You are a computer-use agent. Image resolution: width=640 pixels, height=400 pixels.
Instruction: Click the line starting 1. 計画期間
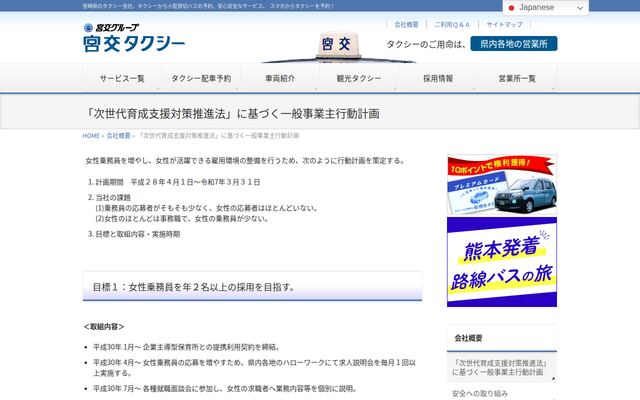pos(174,182)
